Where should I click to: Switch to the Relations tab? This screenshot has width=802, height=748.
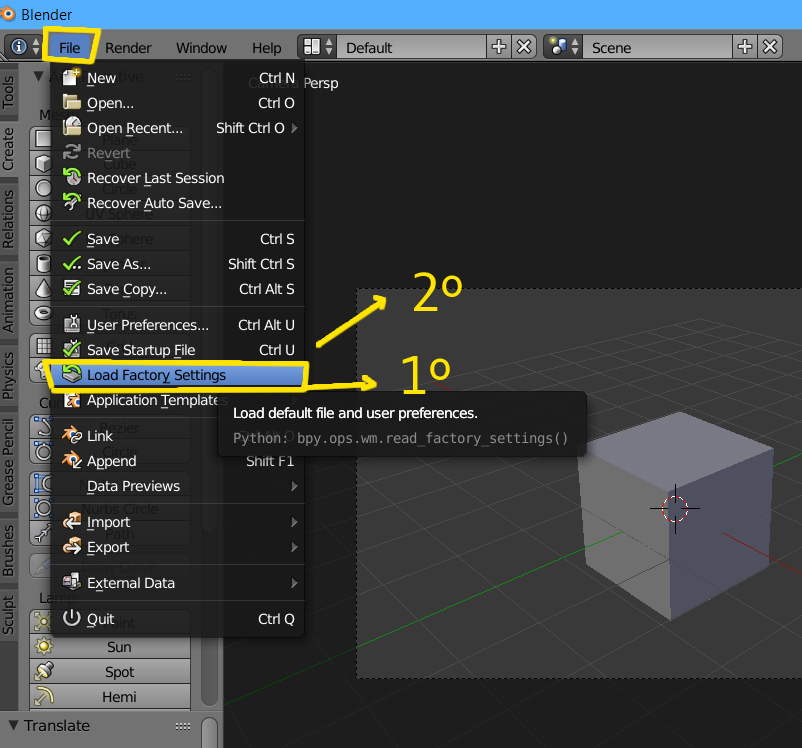pos(9,219)
